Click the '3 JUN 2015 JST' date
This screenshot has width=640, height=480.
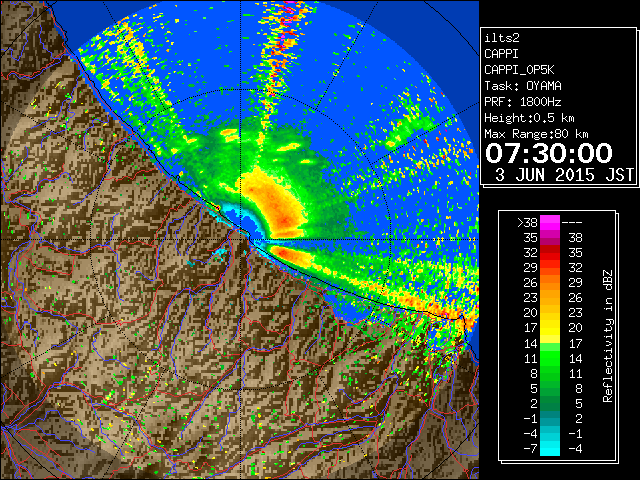(564, 175)
